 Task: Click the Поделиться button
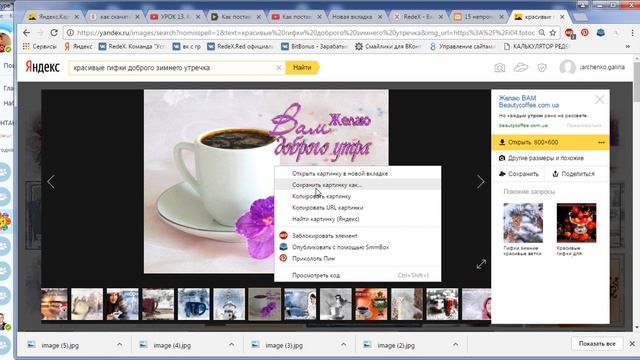(x=573, y=174)
